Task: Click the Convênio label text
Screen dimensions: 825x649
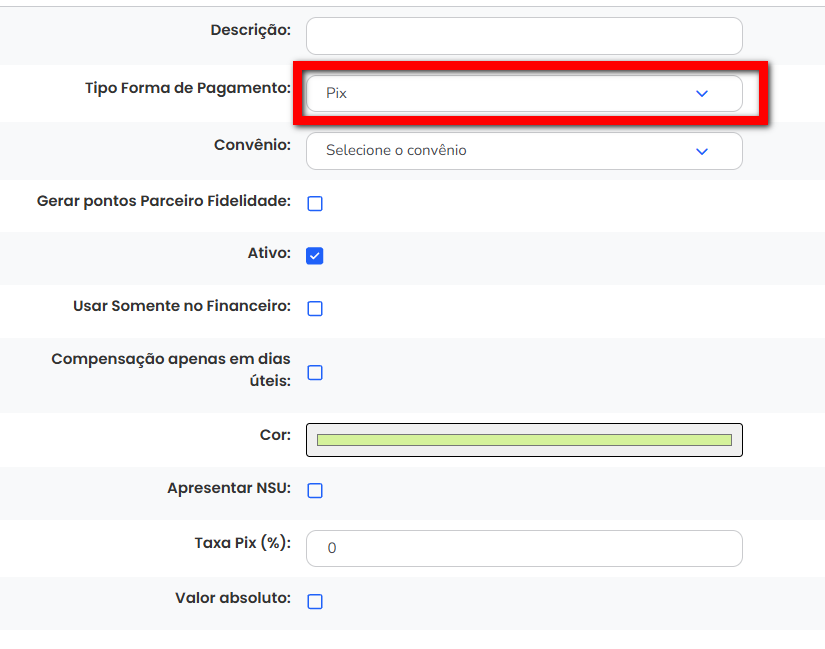Action: 252,145
